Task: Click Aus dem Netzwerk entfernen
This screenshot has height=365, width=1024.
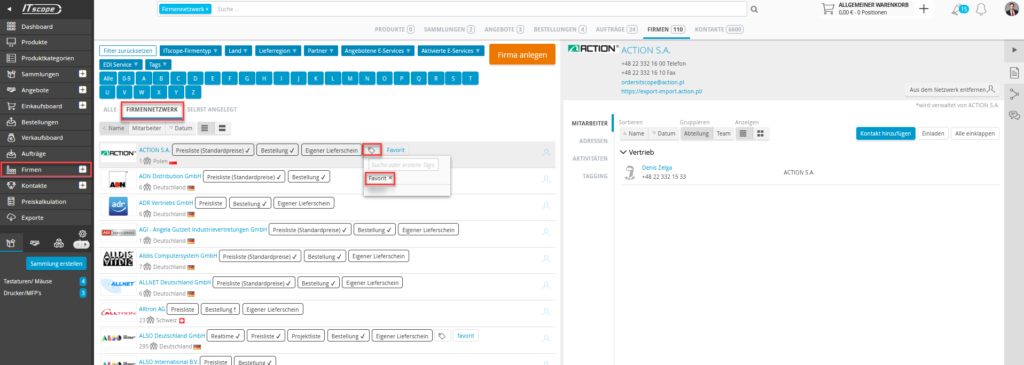Action: point(952,88)
